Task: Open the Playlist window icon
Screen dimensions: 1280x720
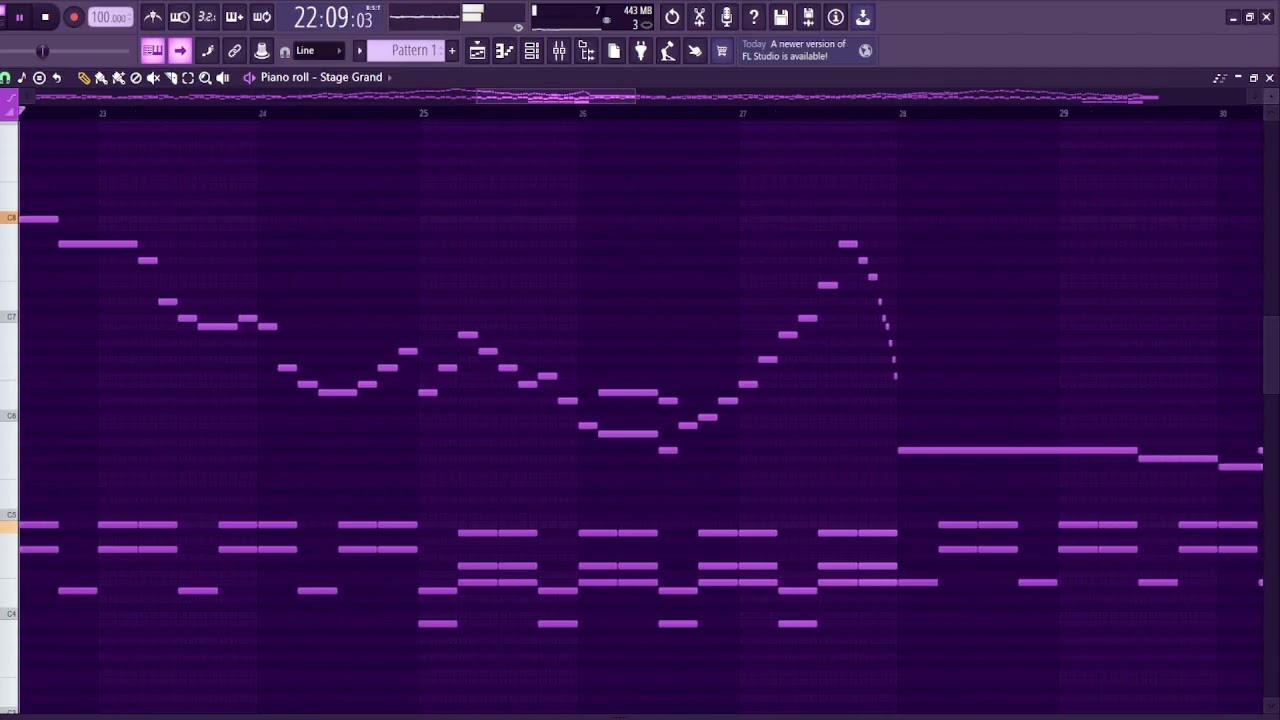Action: [x=478, y=51]
